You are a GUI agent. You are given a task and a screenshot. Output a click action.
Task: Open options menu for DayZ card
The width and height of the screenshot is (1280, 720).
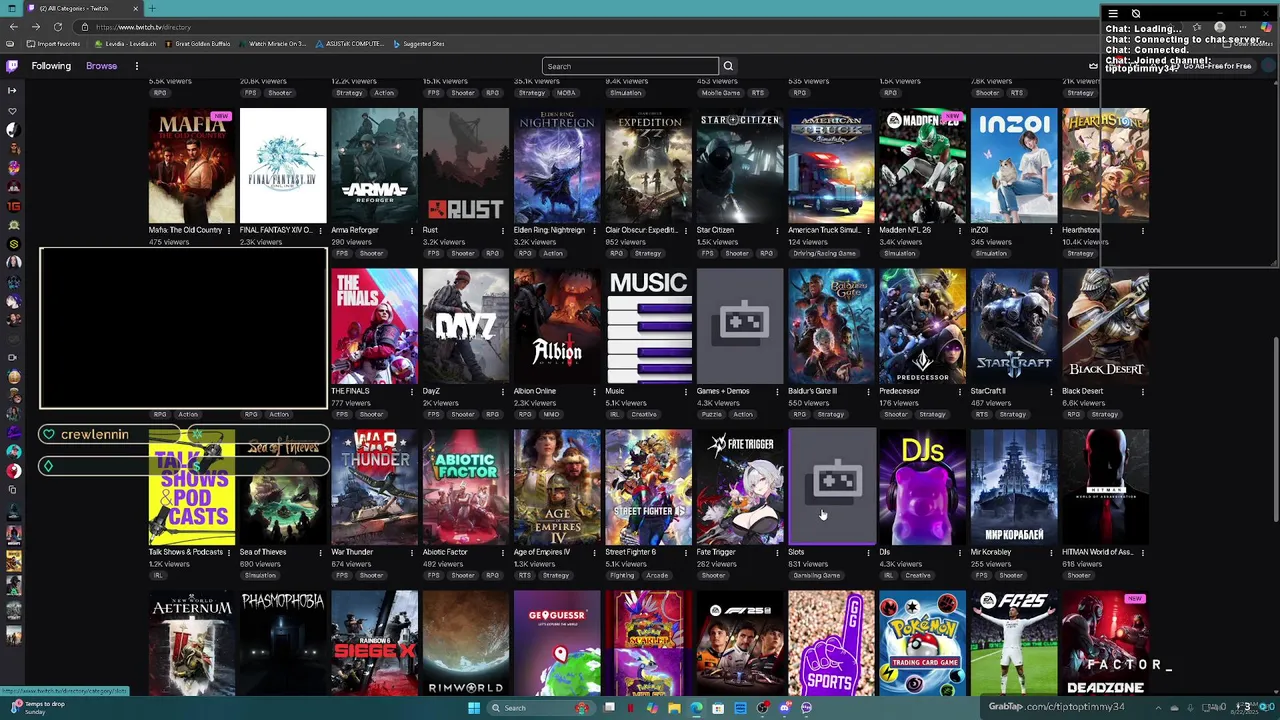click(x=503, y=392)
